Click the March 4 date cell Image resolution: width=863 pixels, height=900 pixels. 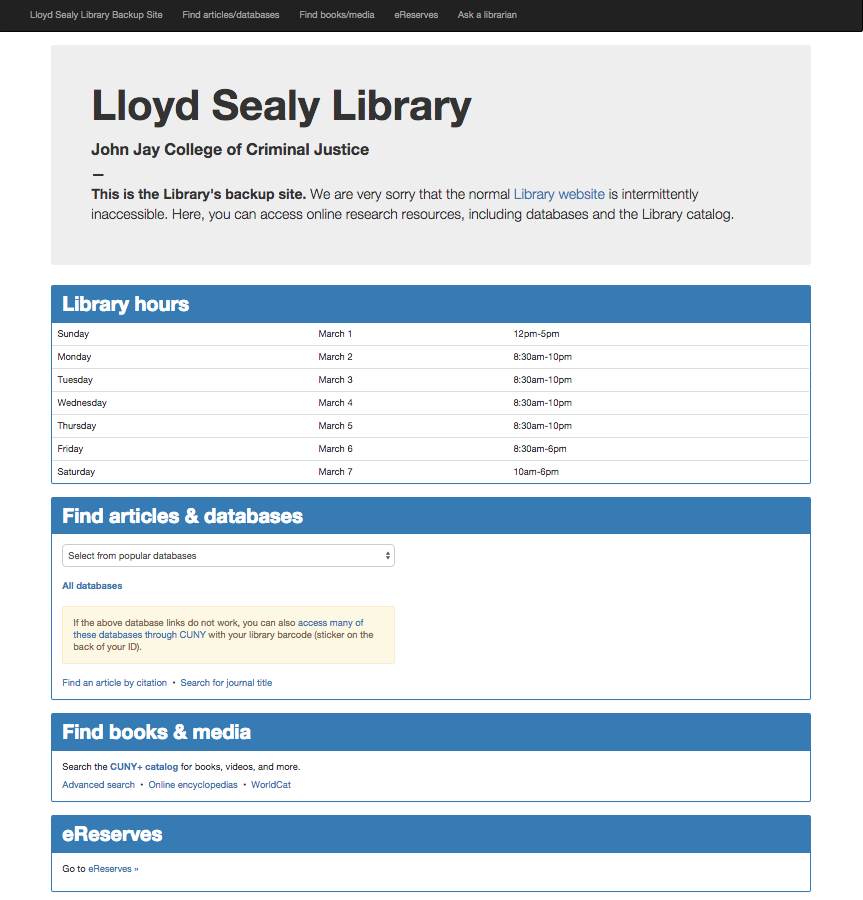click(335, 403)
